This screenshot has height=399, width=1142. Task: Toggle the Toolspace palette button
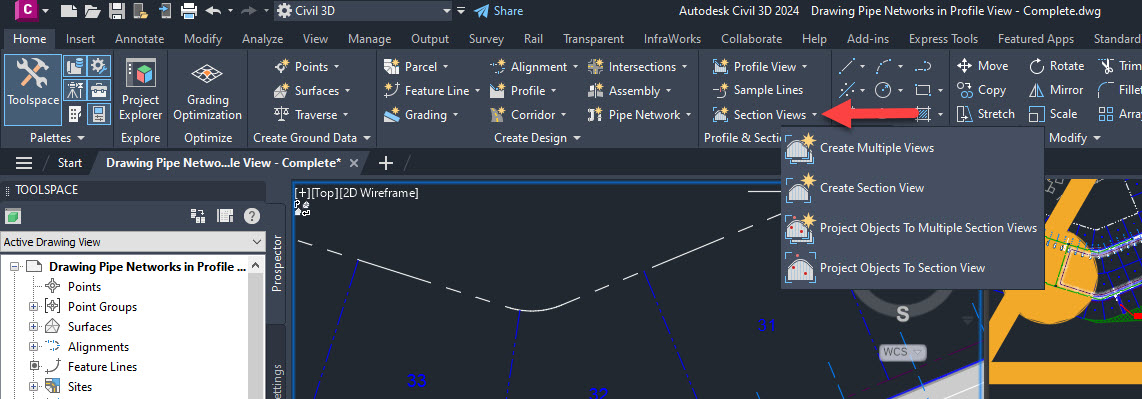(x=33, y=90)
